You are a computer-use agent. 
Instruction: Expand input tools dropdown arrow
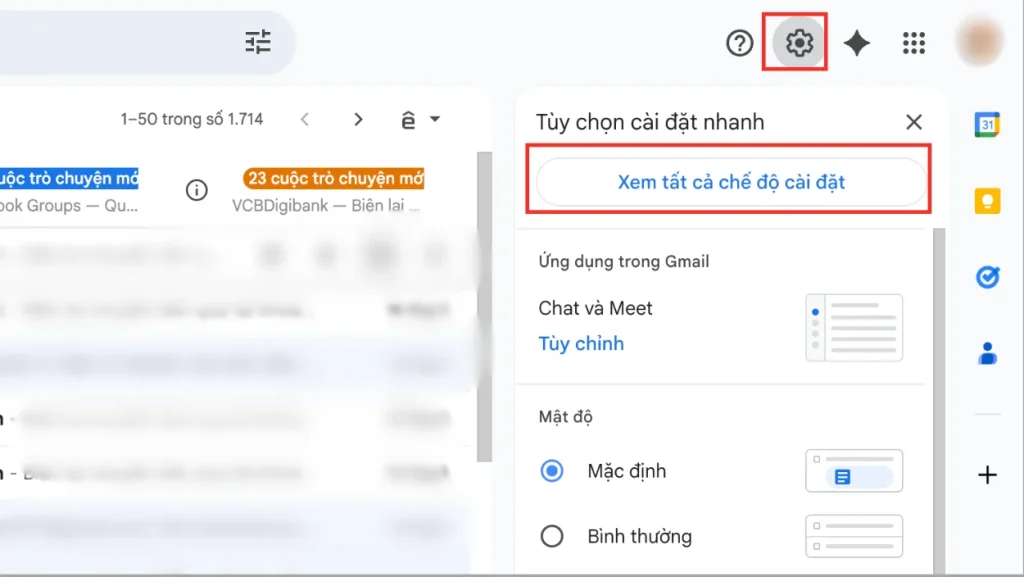pyautogui.click(x=435, y=119)
